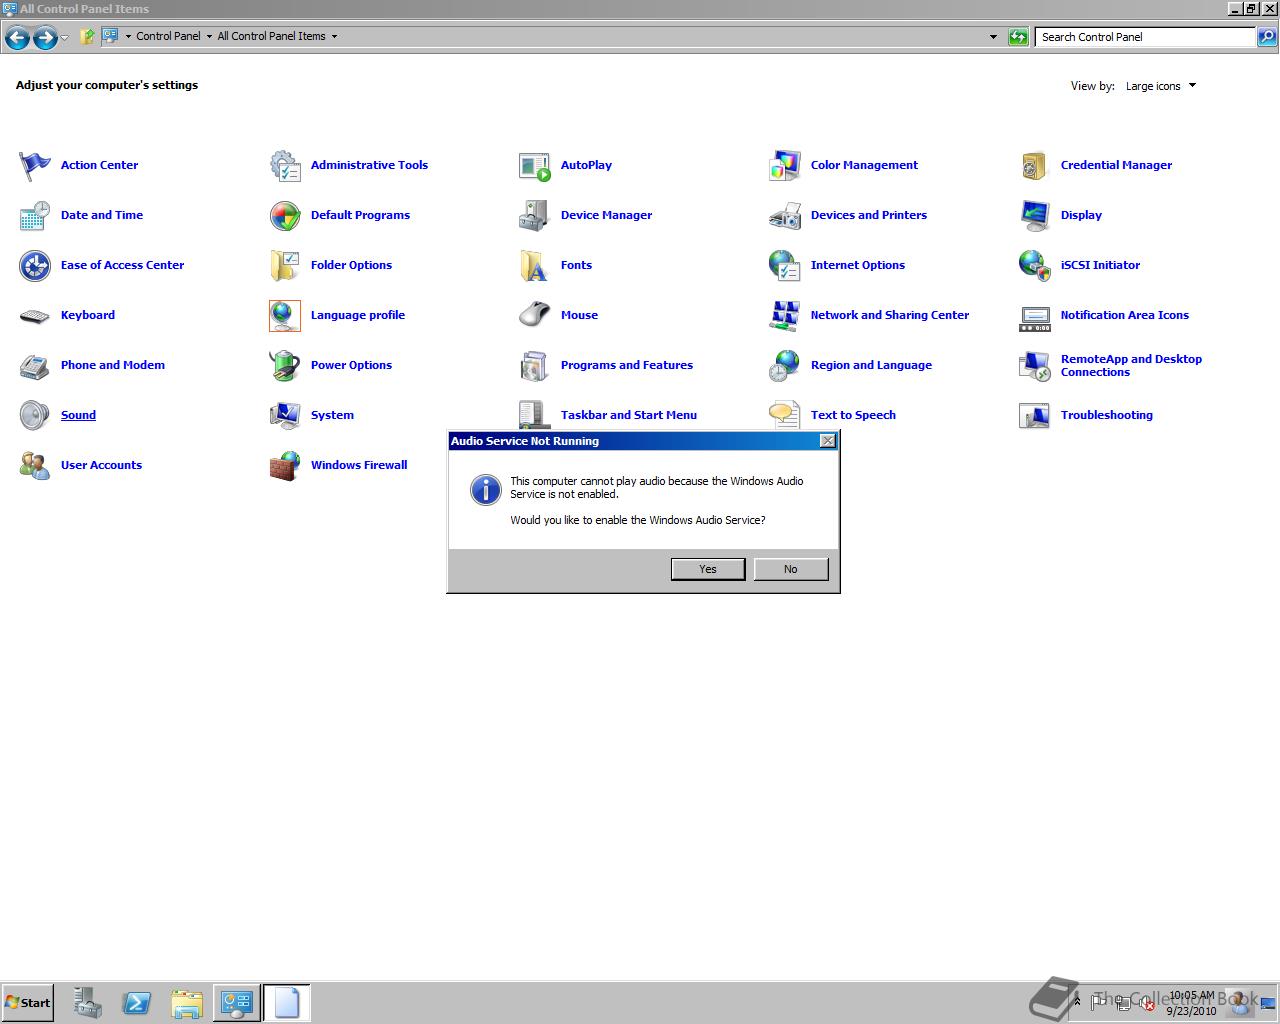The height and width of the screenshot is (1024, 1280).
Task: Open the Start menu
Action: (27, 1002)
